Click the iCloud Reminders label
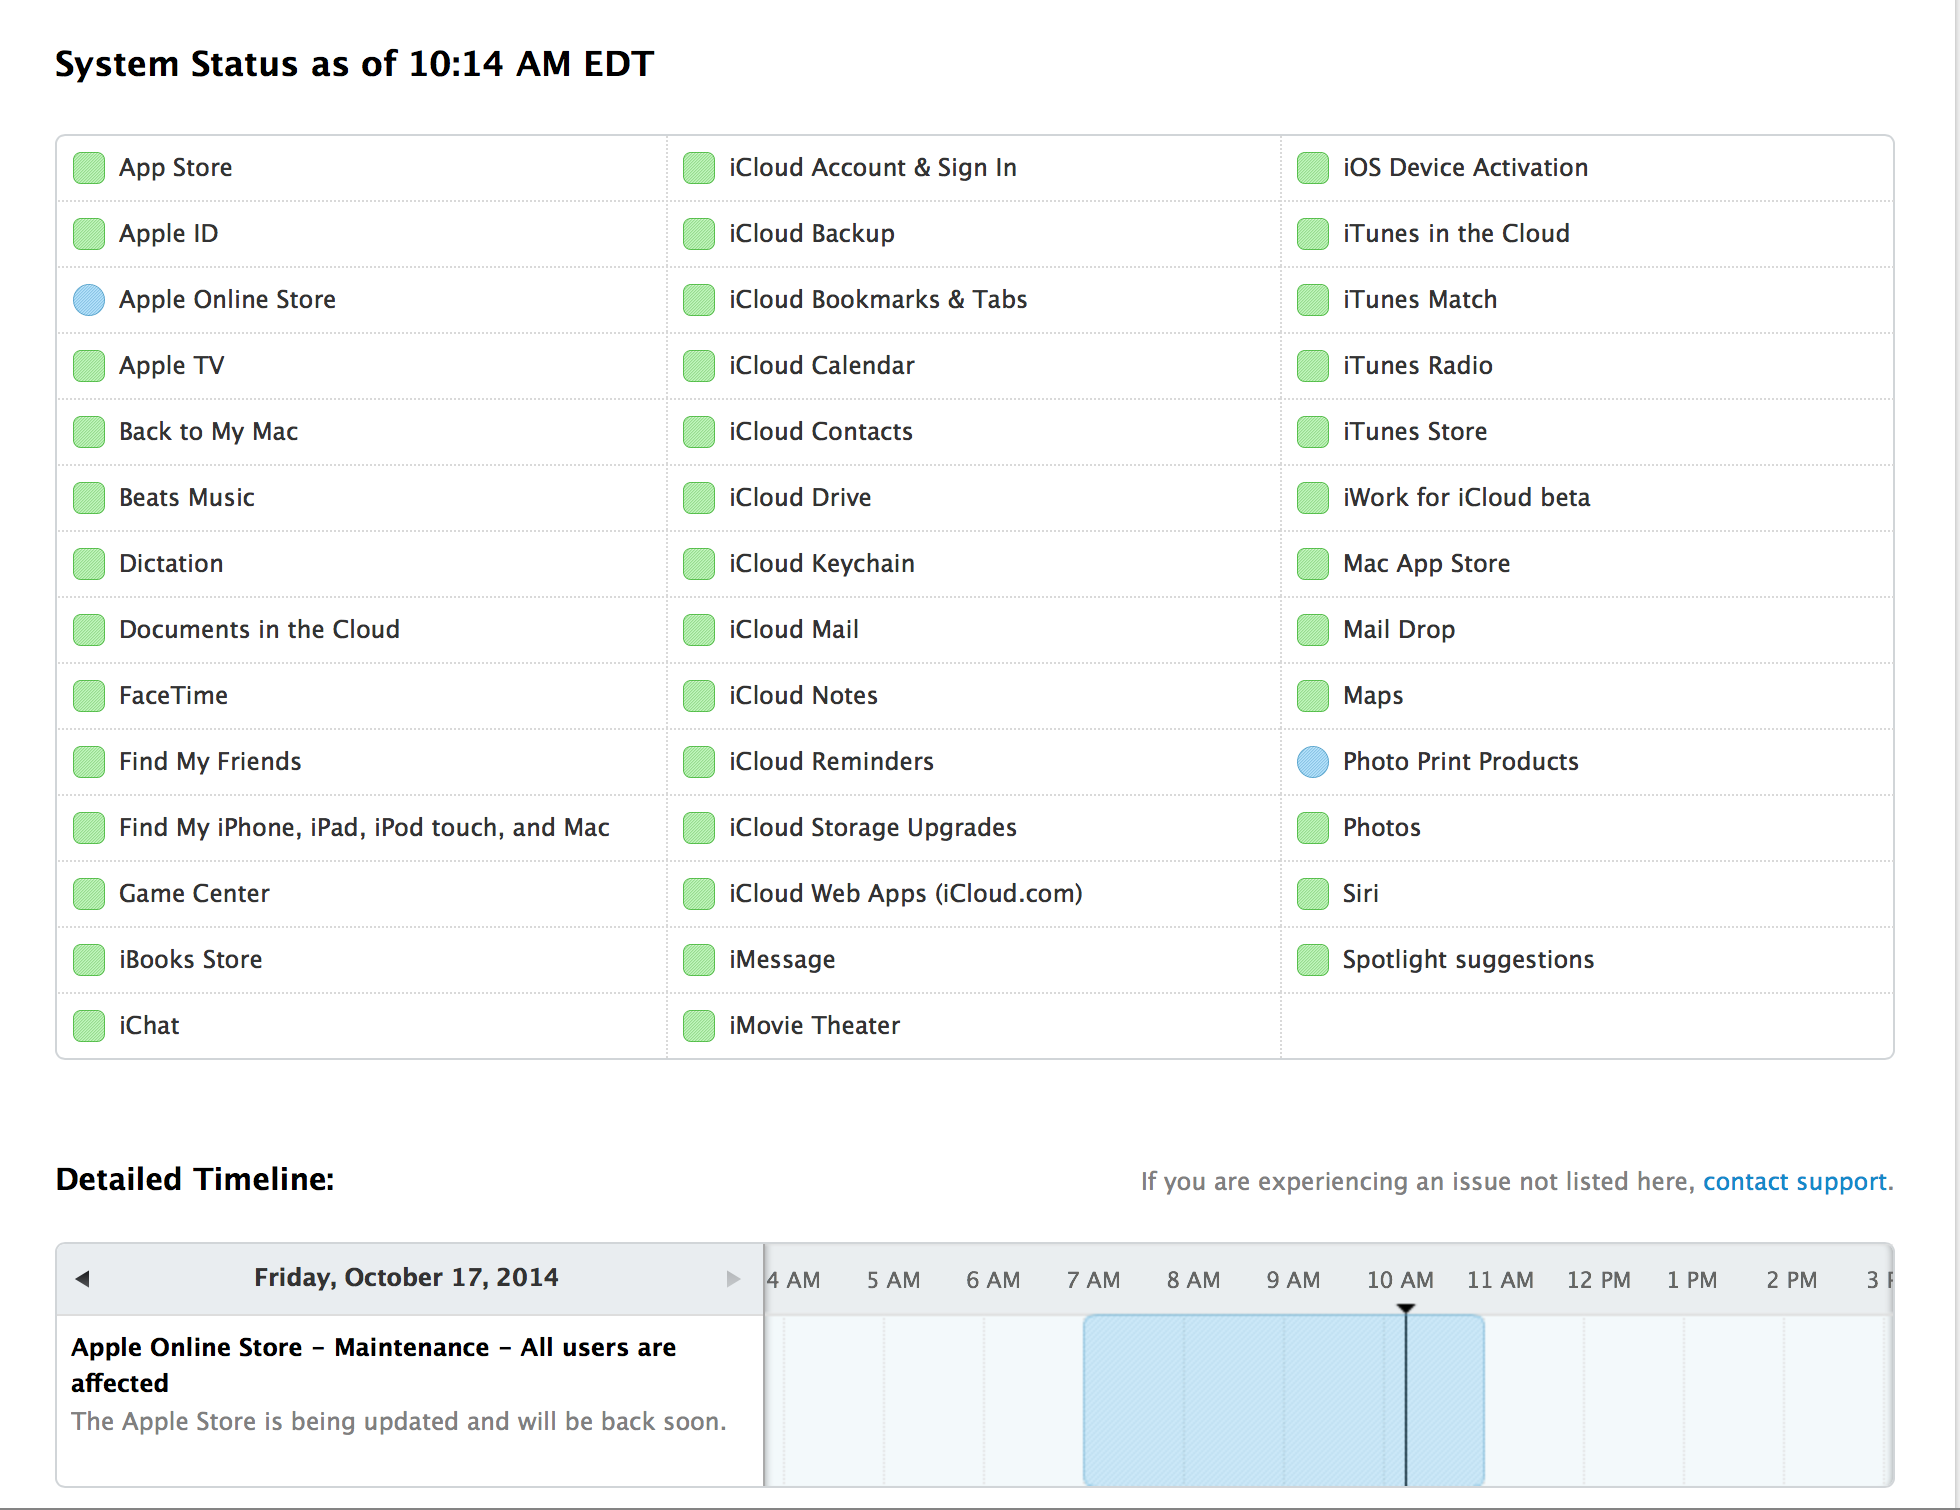Screen dimensions: 1960x1510 (x=831, y=762)
